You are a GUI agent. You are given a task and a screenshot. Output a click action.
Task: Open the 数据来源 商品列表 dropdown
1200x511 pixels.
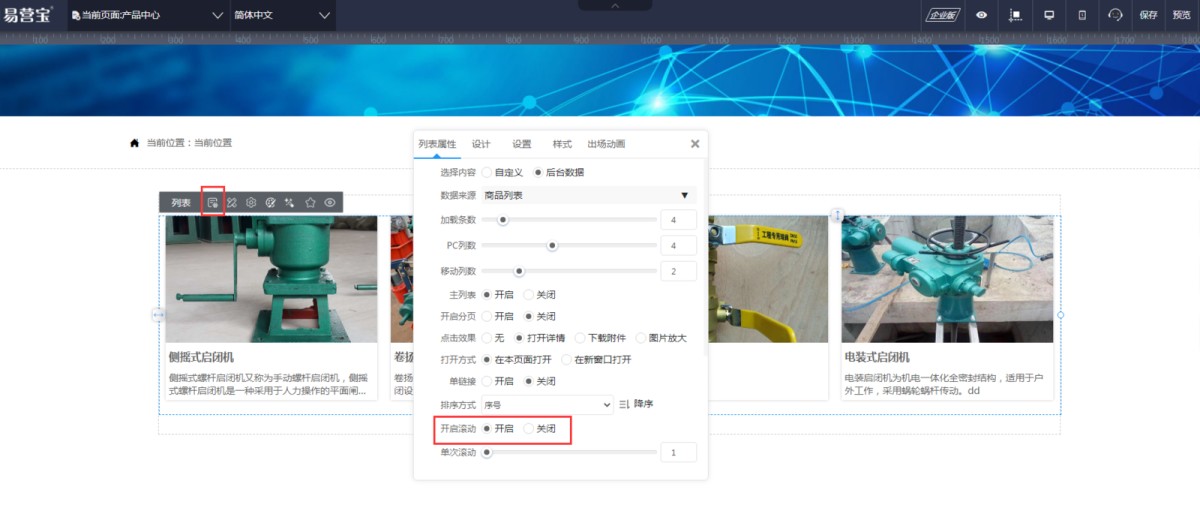588,195
